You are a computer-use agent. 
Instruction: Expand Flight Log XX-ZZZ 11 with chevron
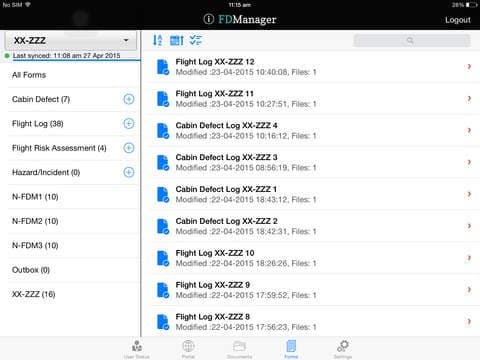[469, 99]
